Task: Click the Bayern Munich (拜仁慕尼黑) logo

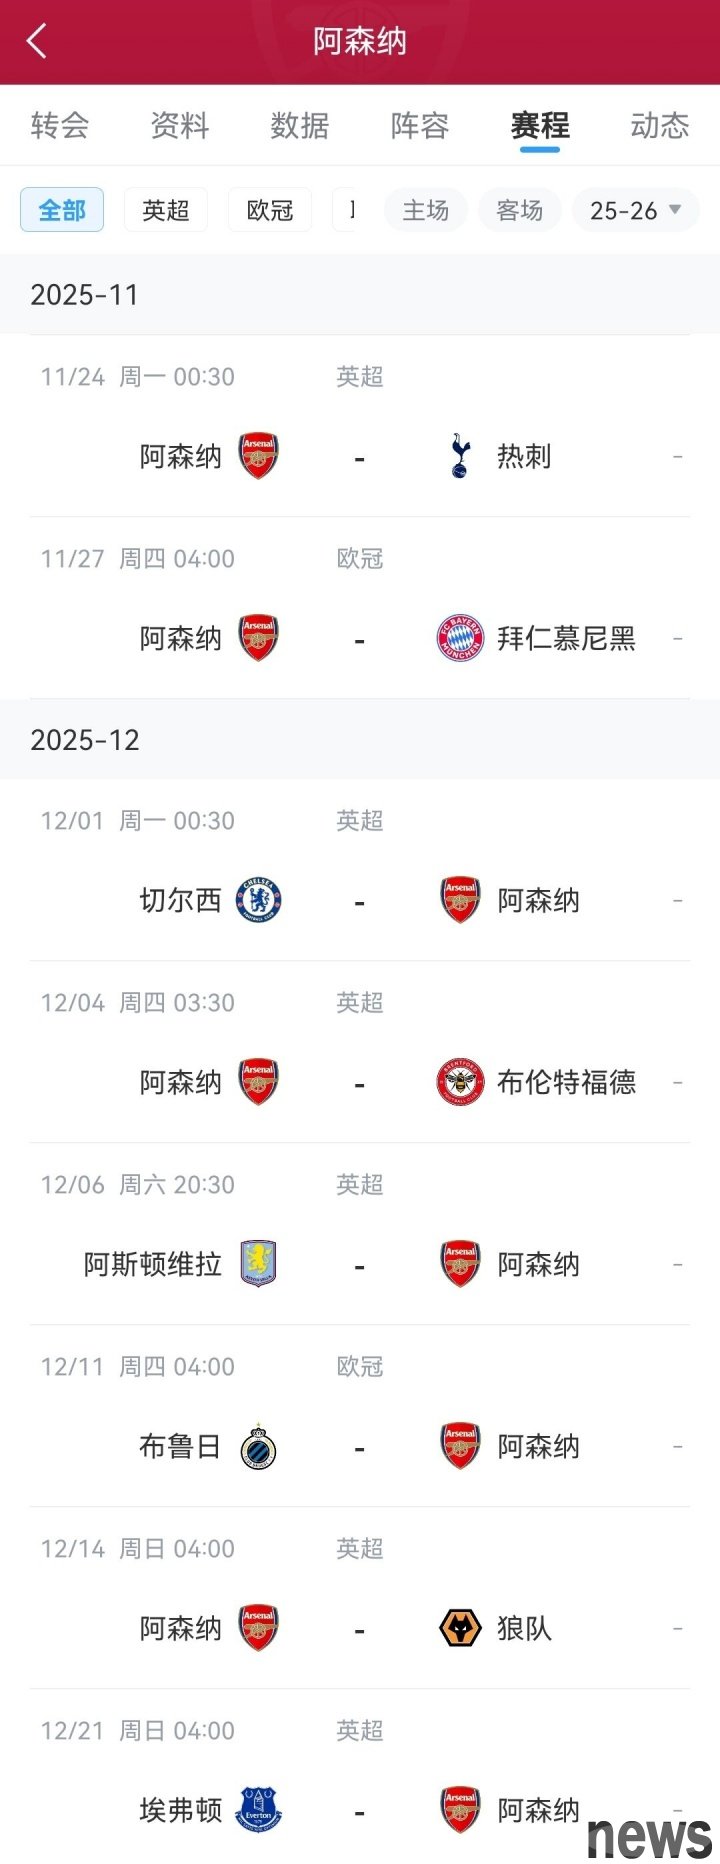Action: [460, 638]
